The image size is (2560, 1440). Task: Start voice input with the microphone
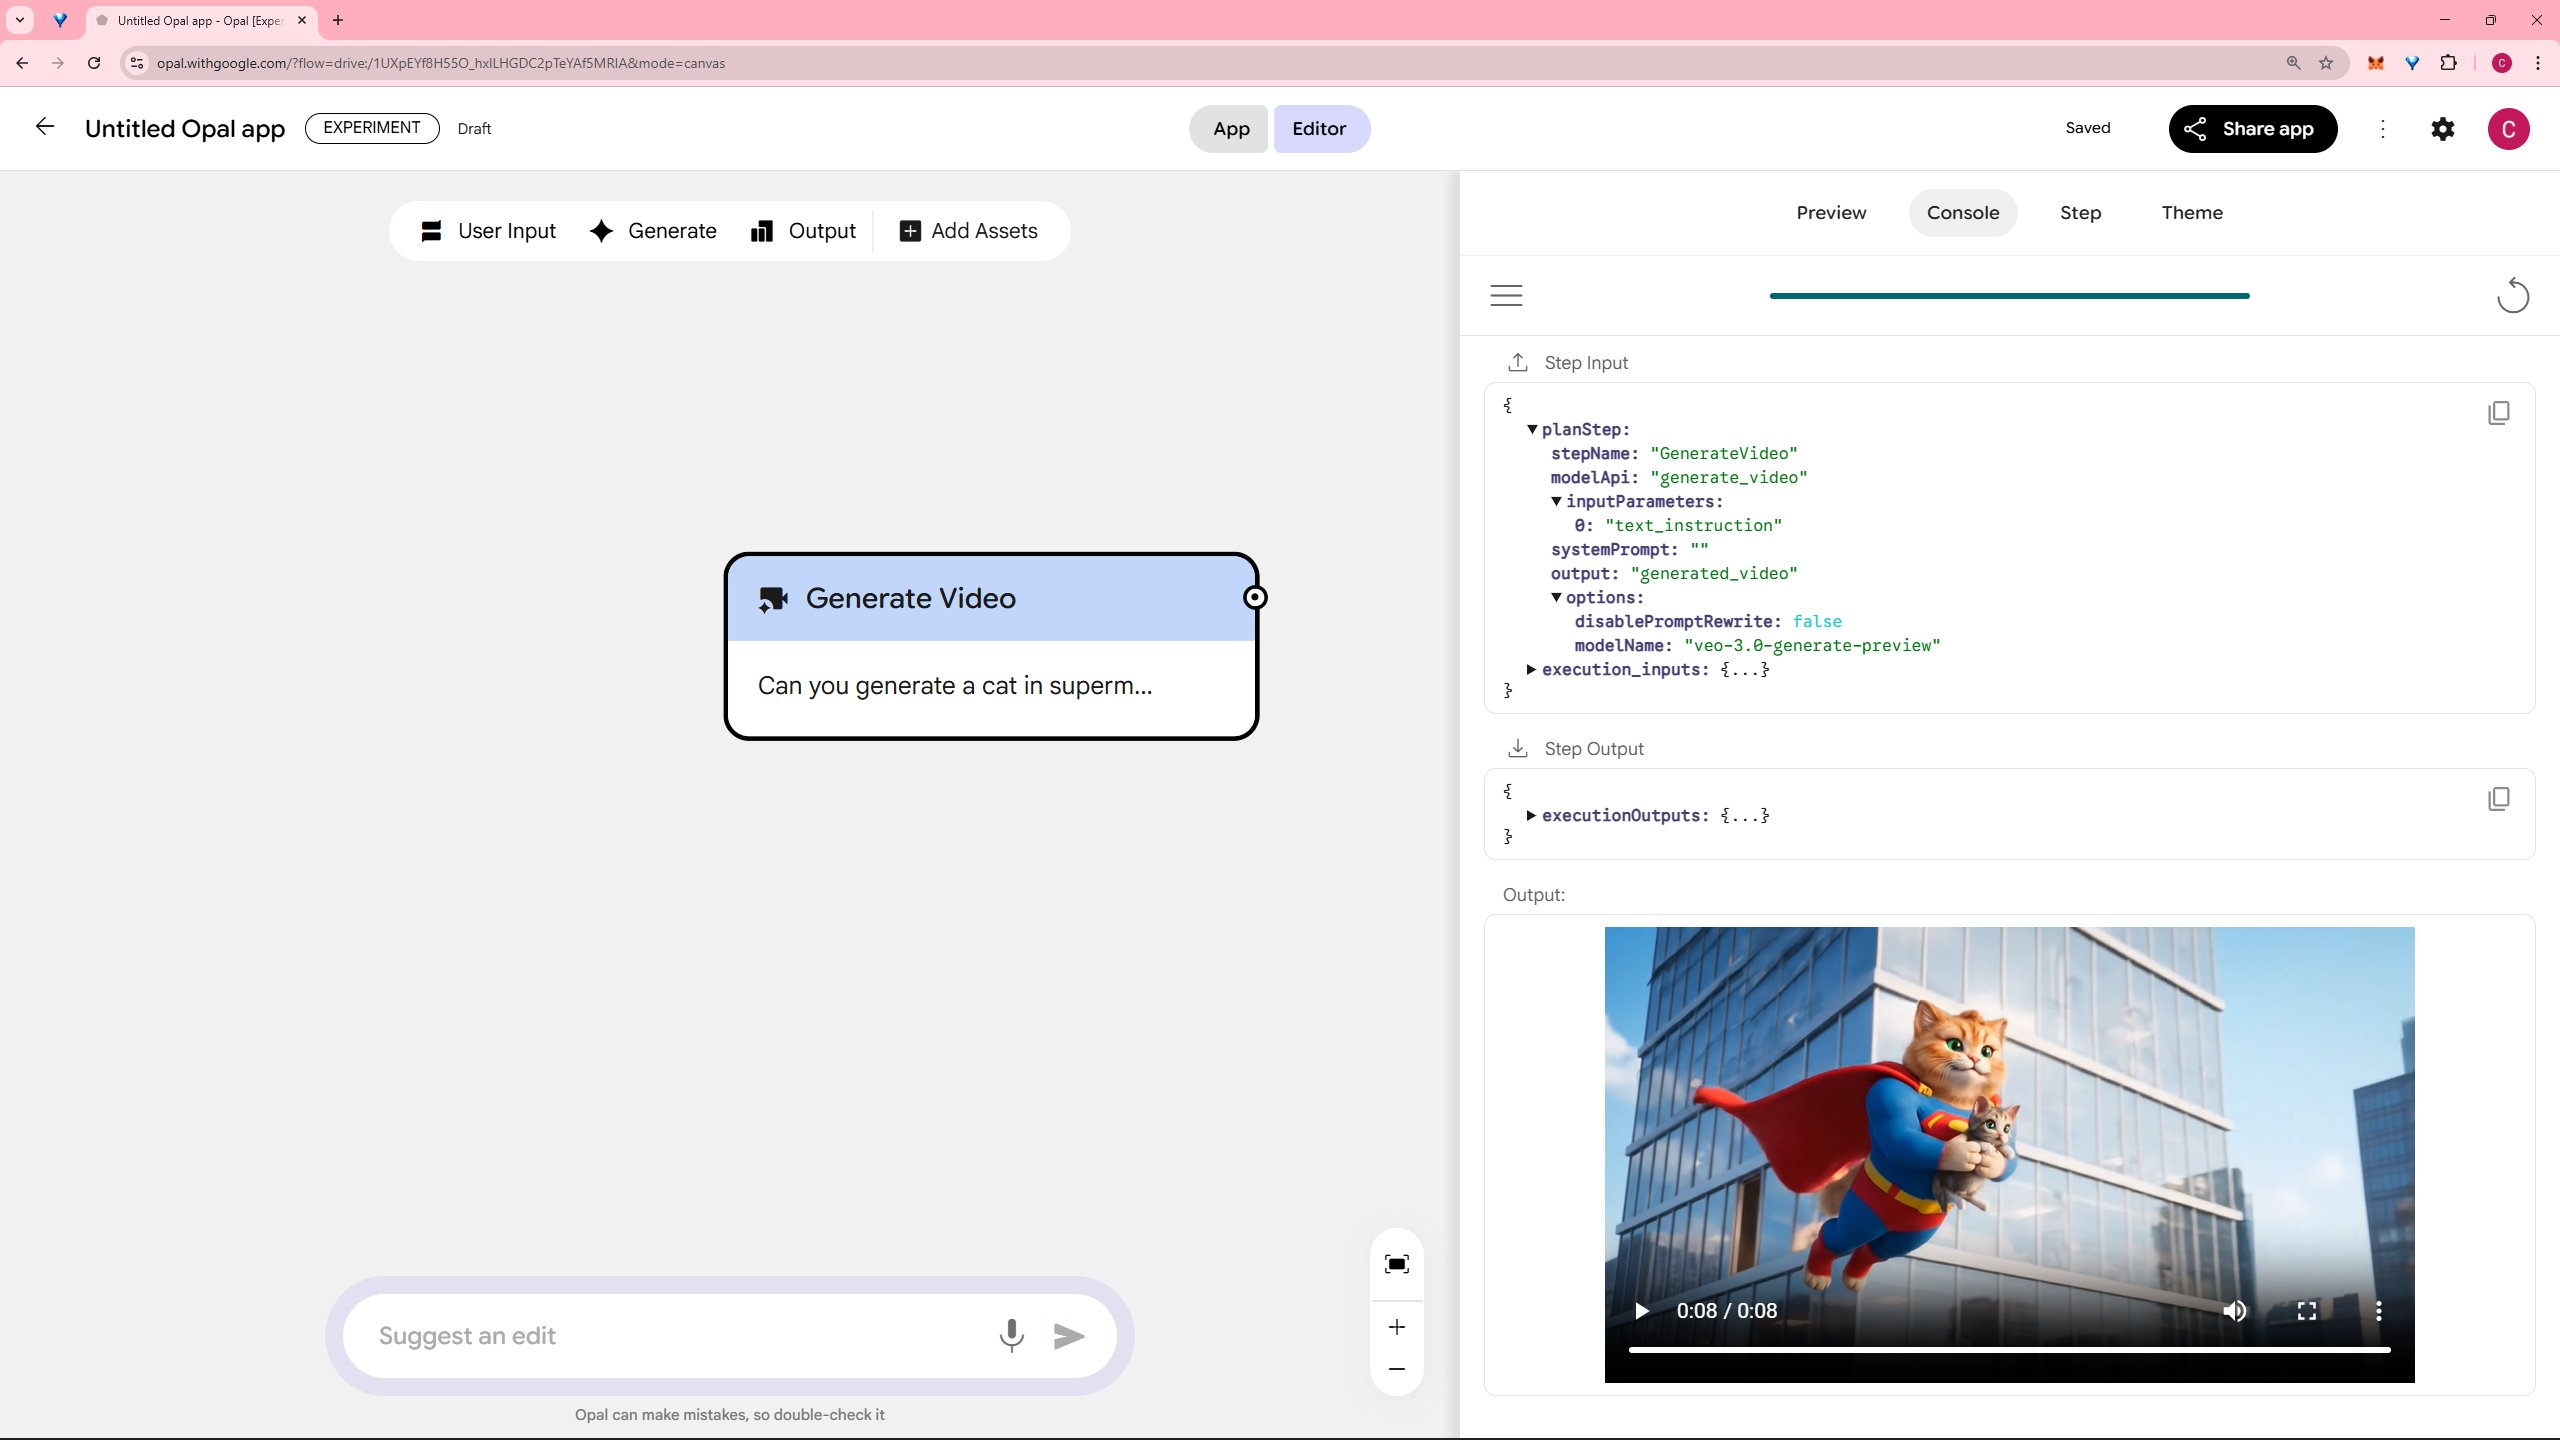coord(1011,1336)
